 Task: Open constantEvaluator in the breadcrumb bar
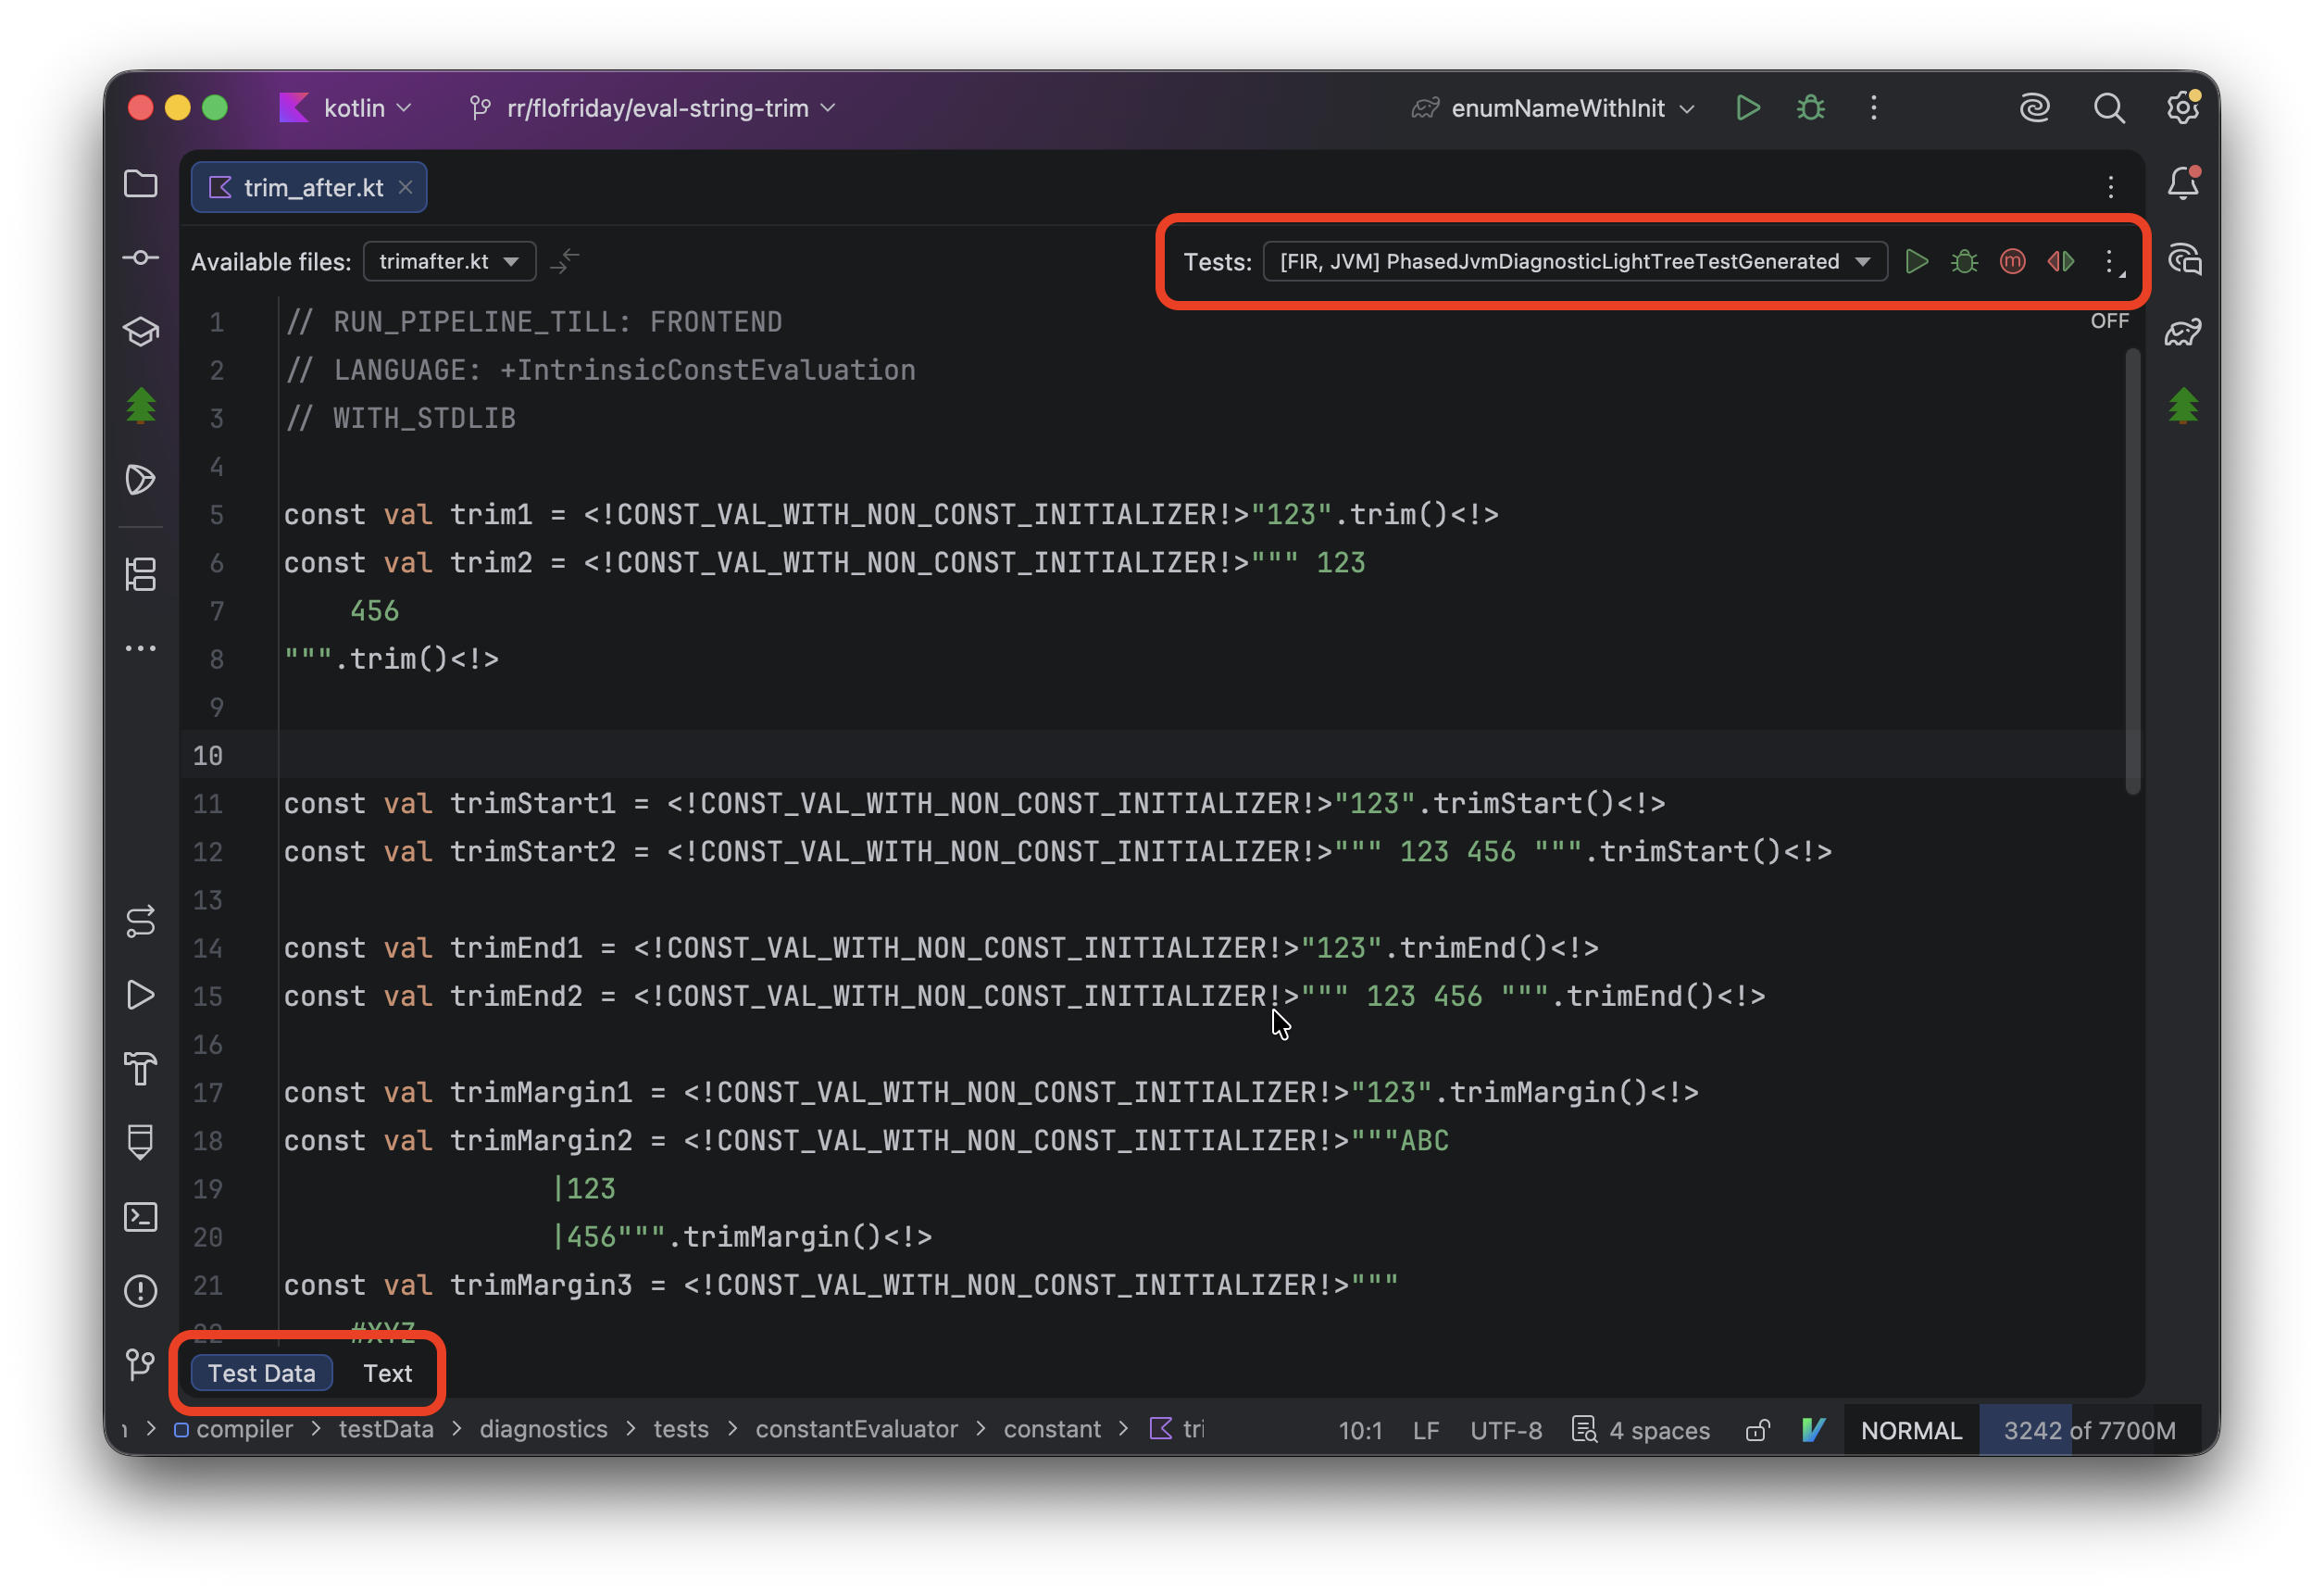click(856, 1429)
